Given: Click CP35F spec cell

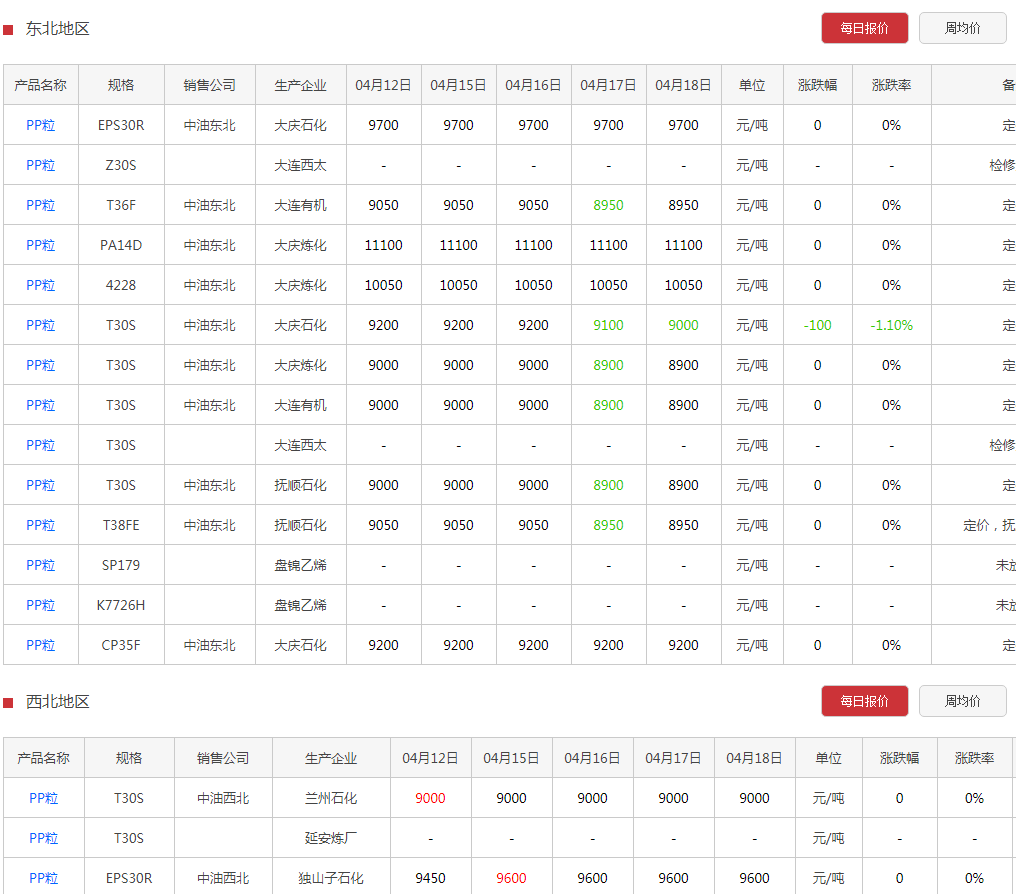Looking at the screenshot, I should click(x=121, y=645).
